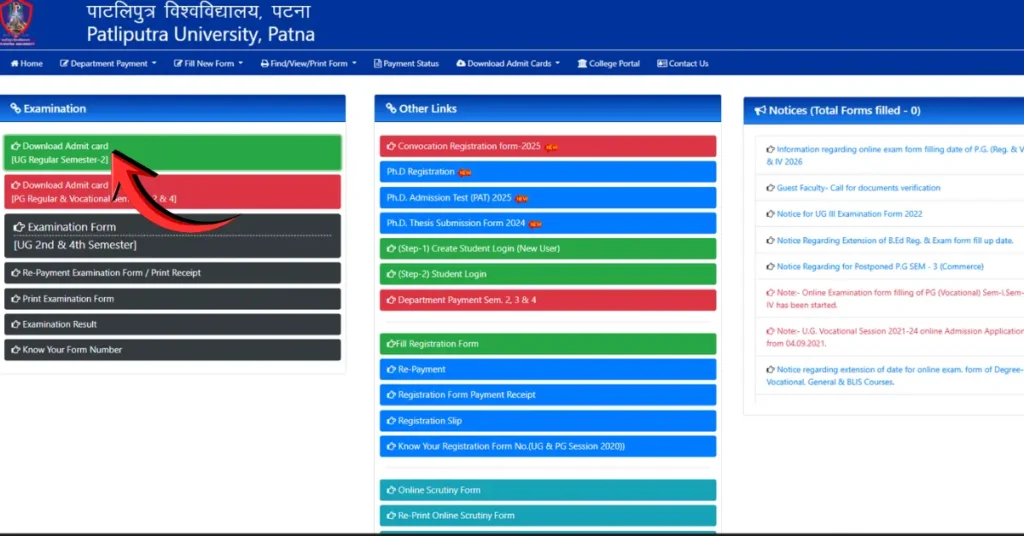This screenshot has width=1024, height=536.
Task: Open Registration Form Payment Receipt
Action: [548, 395]
